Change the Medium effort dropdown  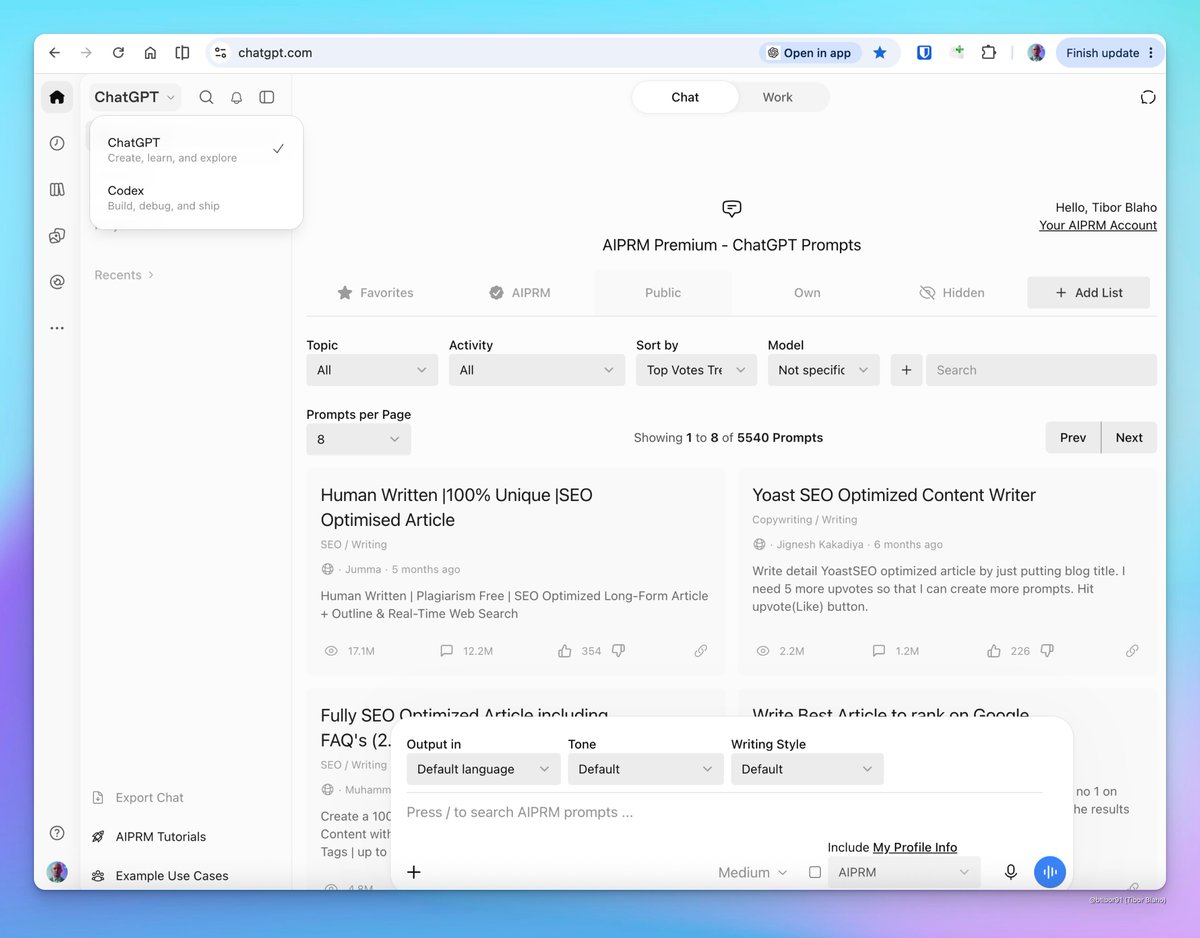[x=752, y=872]
